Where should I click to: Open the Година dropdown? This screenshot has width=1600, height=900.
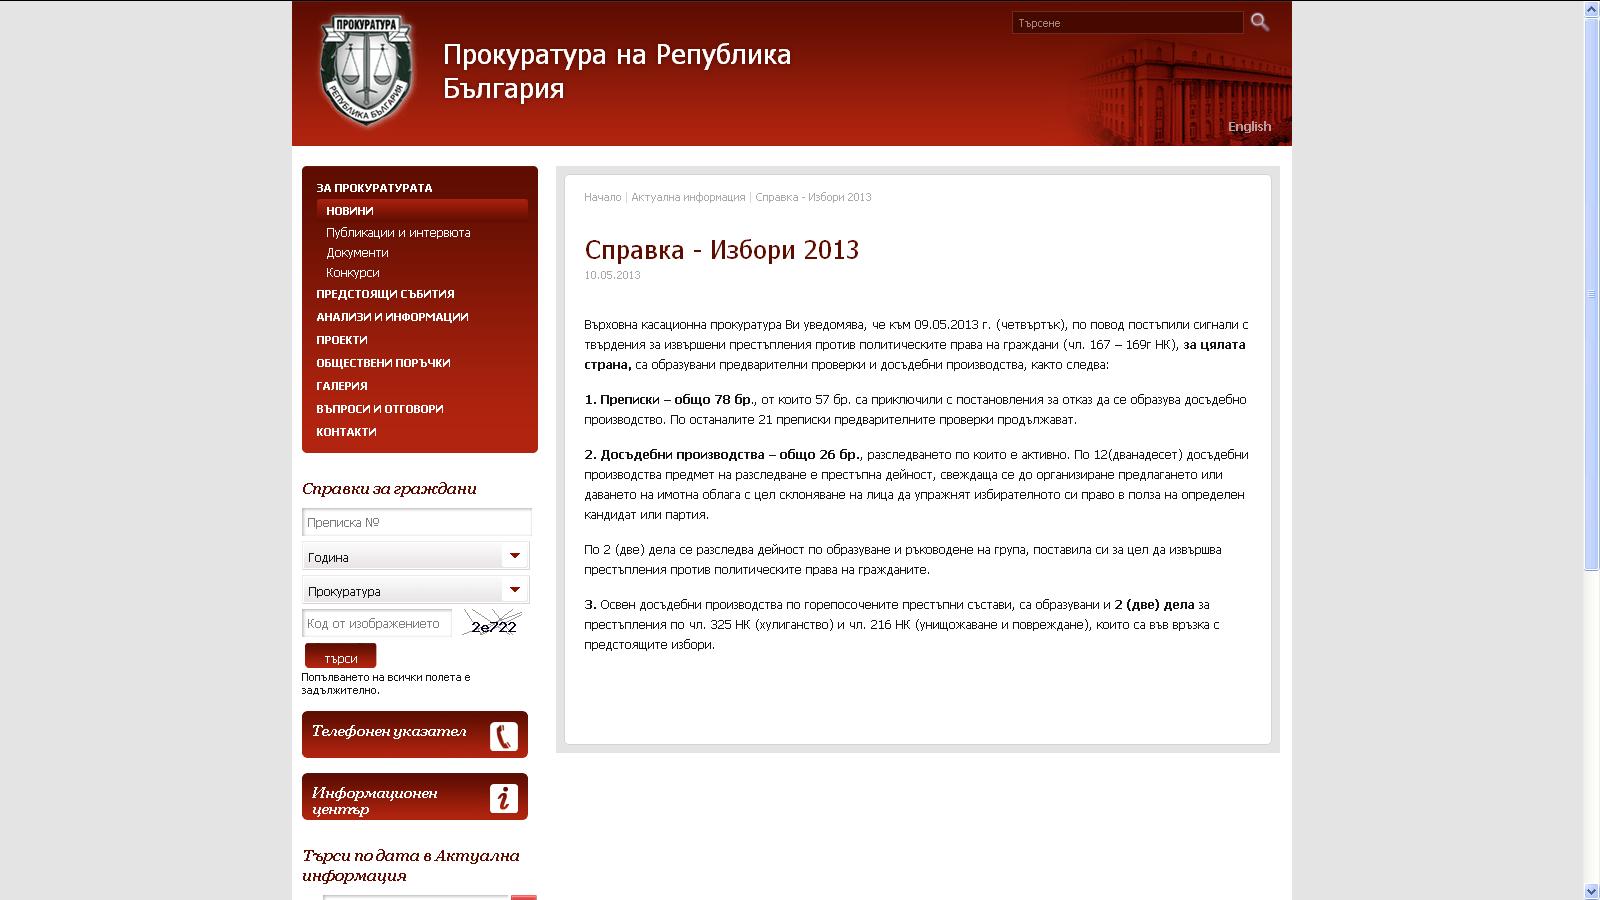coord(416,556)
